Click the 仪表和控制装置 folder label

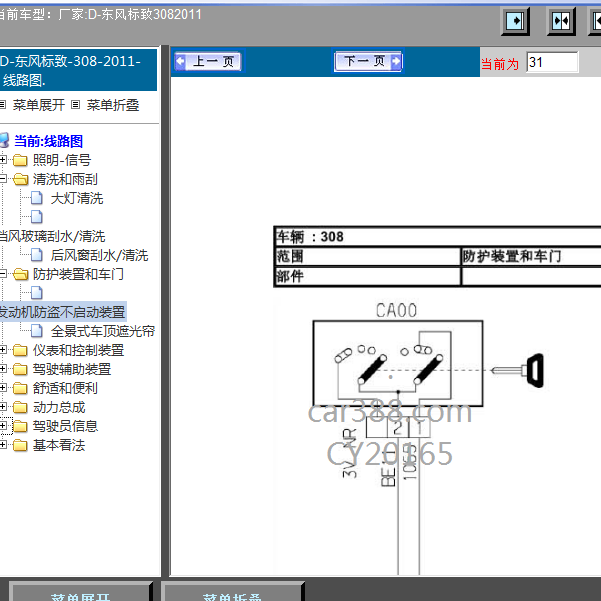[x=78, y=350]
